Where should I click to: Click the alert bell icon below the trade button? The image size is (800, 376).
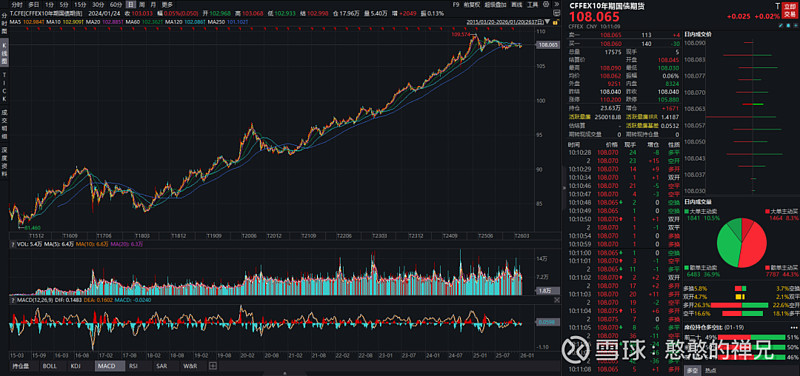(x=788, y=26)
